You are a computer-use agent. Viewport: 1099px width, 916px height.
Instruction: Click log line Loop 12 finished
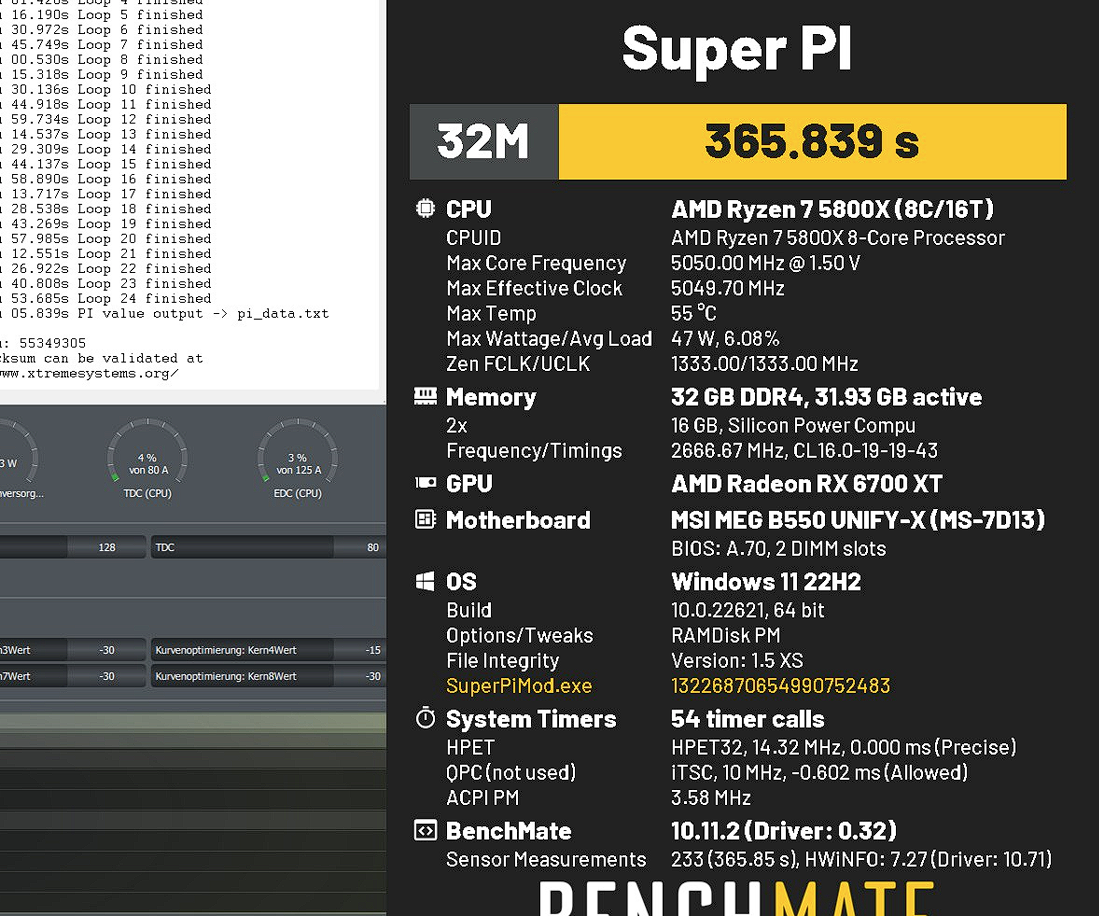tap(105, 119)
